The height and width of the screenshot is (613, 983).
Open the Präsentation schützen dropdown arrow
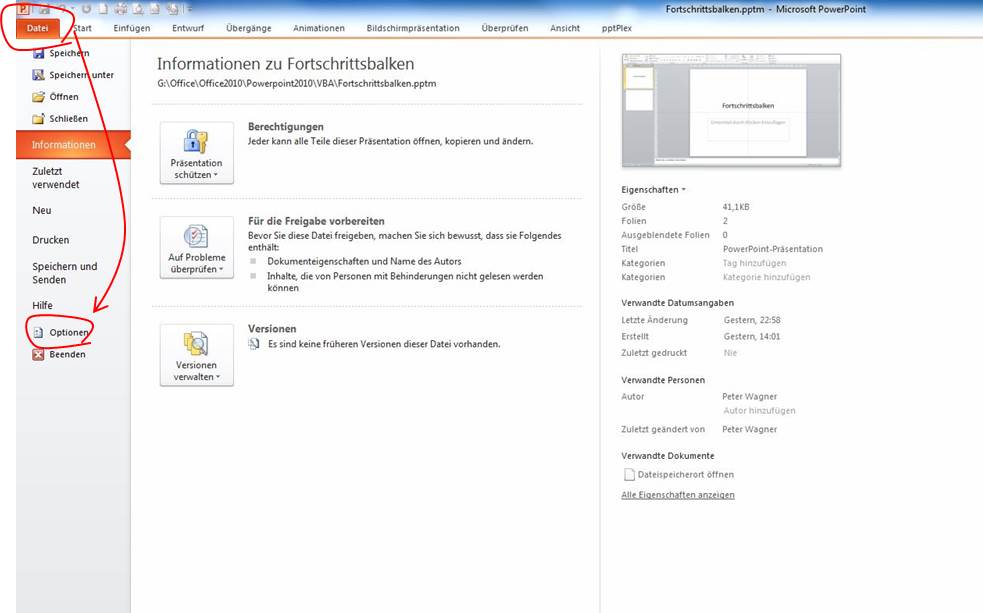(216, 175)
